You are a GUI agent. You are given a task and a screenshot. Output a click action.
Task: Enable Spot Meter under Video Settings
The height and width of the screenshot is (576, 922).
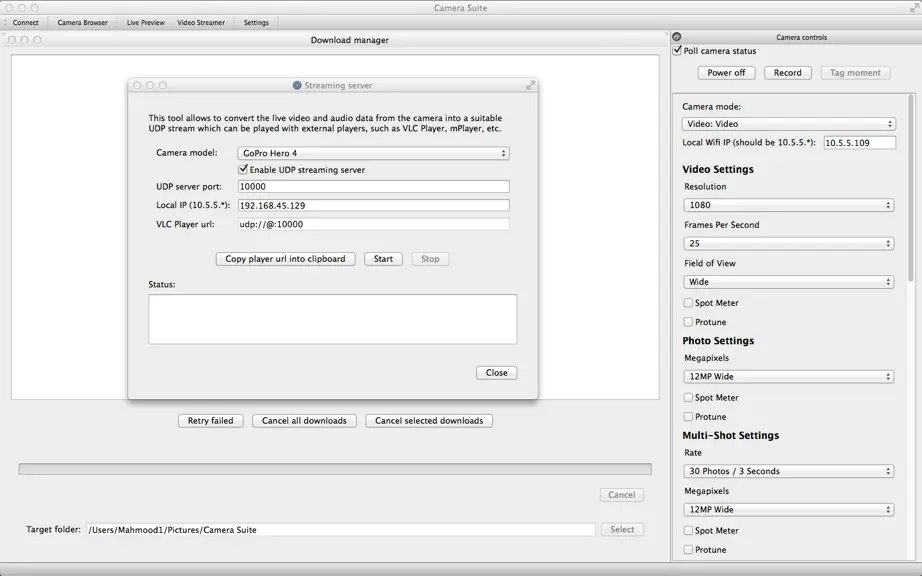click(x=688, y=303)
